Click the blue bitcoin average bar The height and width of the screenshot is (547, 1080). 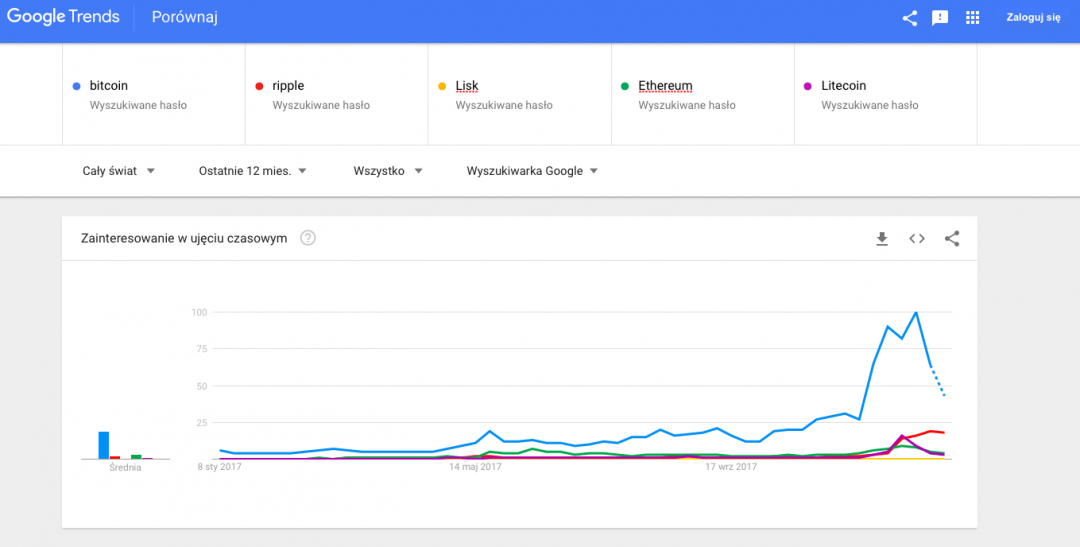tap(103, 445)
